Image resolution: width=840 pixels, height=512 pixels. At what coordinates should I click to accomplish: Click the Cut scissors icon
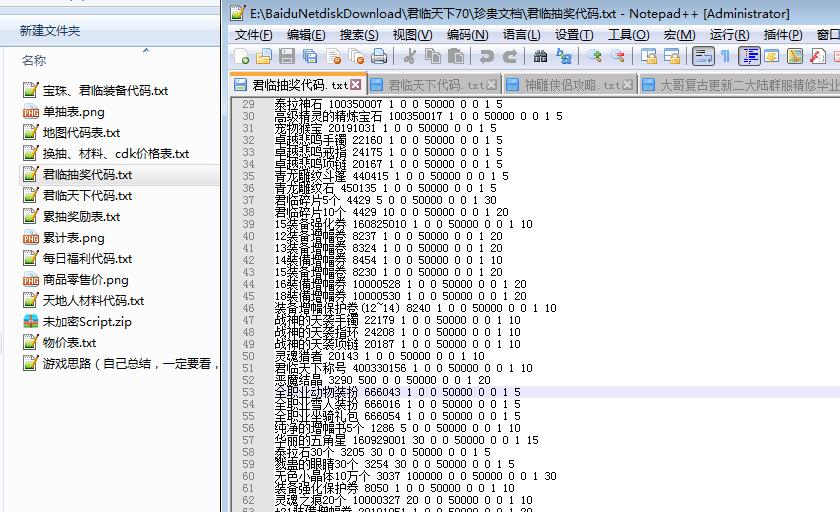click(410, 57)
